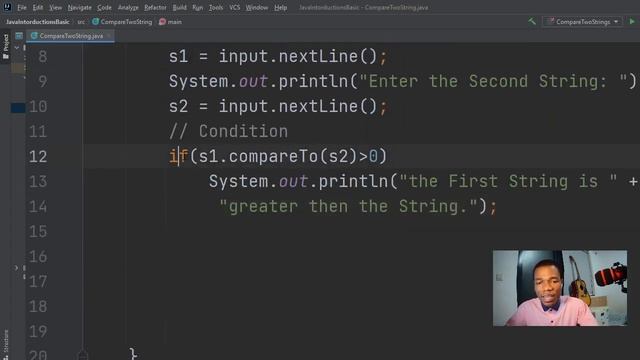The width and height of the screenshot is (640, 360).
Task: Open the Run menu
Action: [198, 7]
